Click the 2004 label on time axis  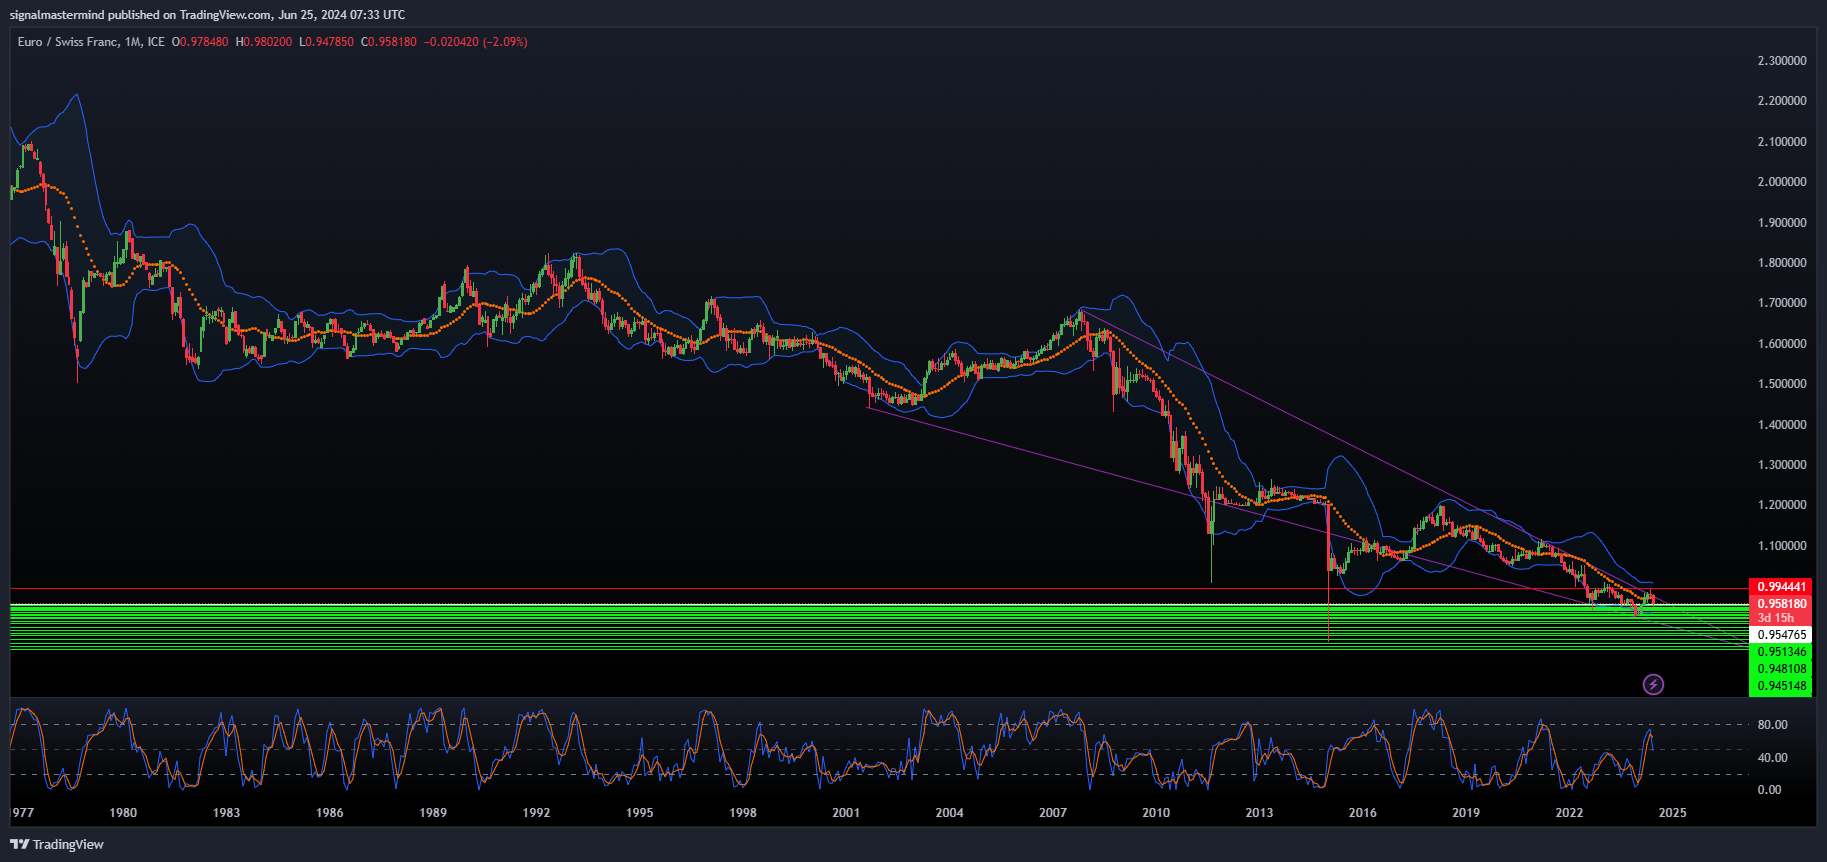pyautogui.click(x=949, y=813)
